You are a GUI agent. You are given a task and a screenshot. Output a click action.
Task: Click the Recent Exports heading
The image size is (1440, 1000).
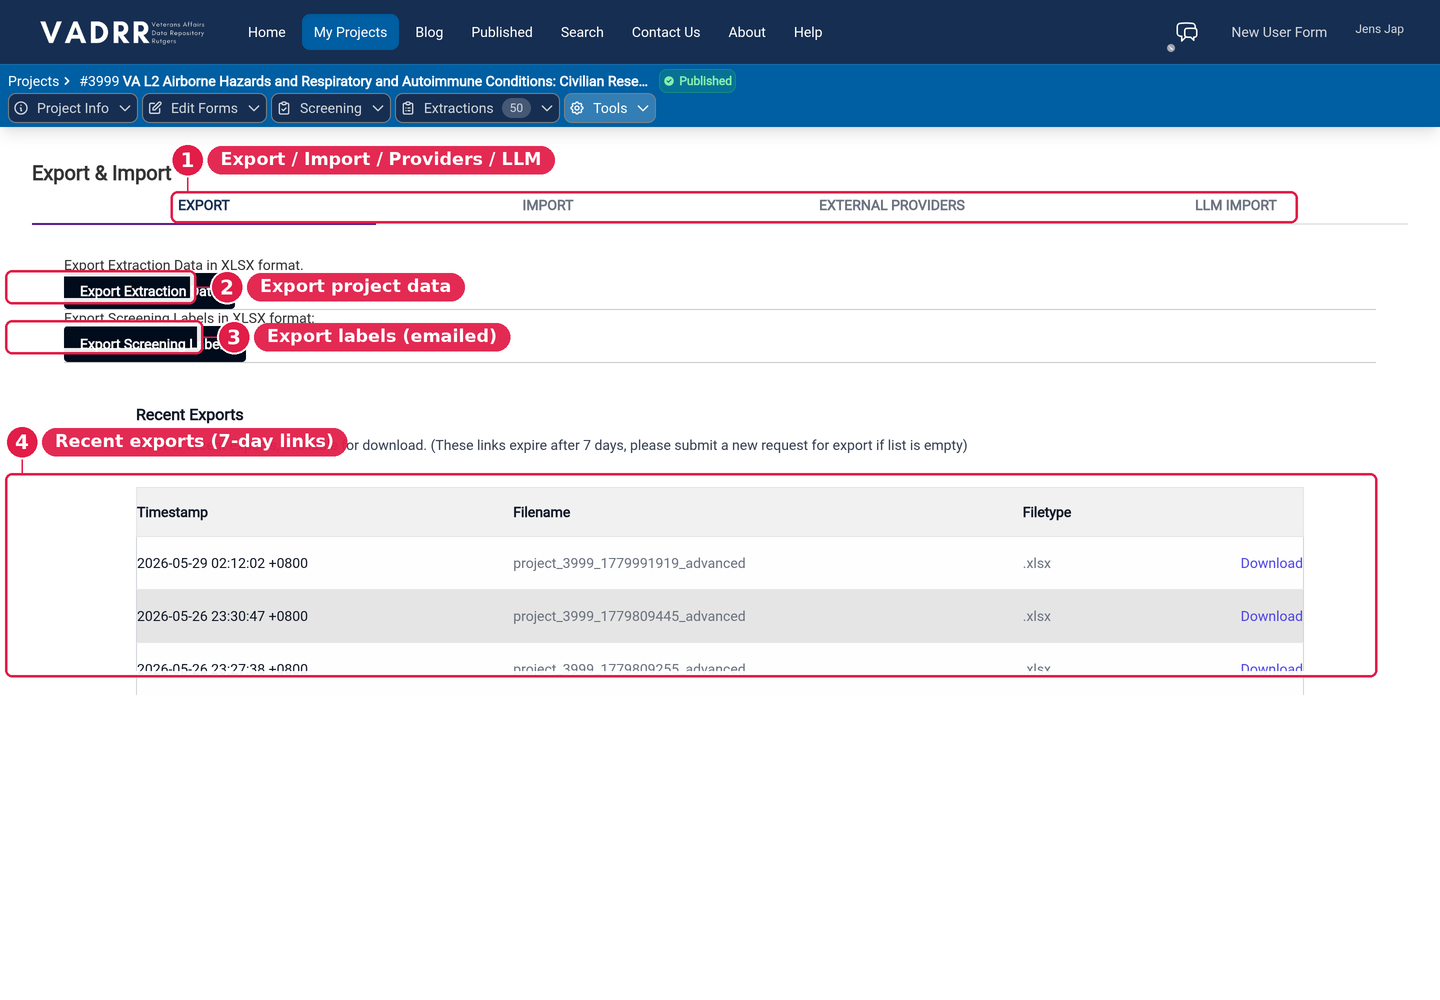[x=190, y=415]
